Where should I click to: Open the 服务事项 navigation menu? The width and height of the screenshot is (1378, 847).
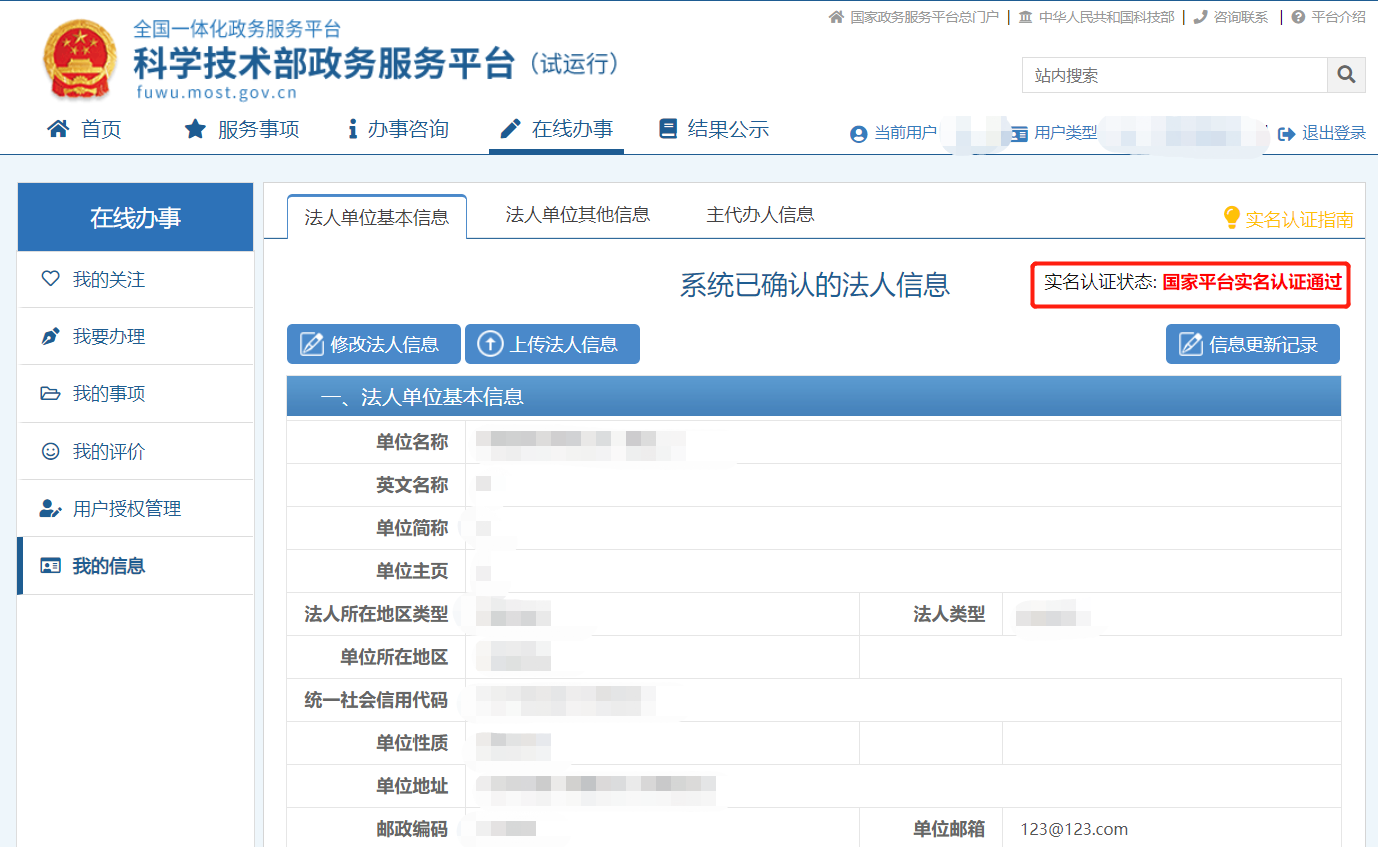pos(242,129)
